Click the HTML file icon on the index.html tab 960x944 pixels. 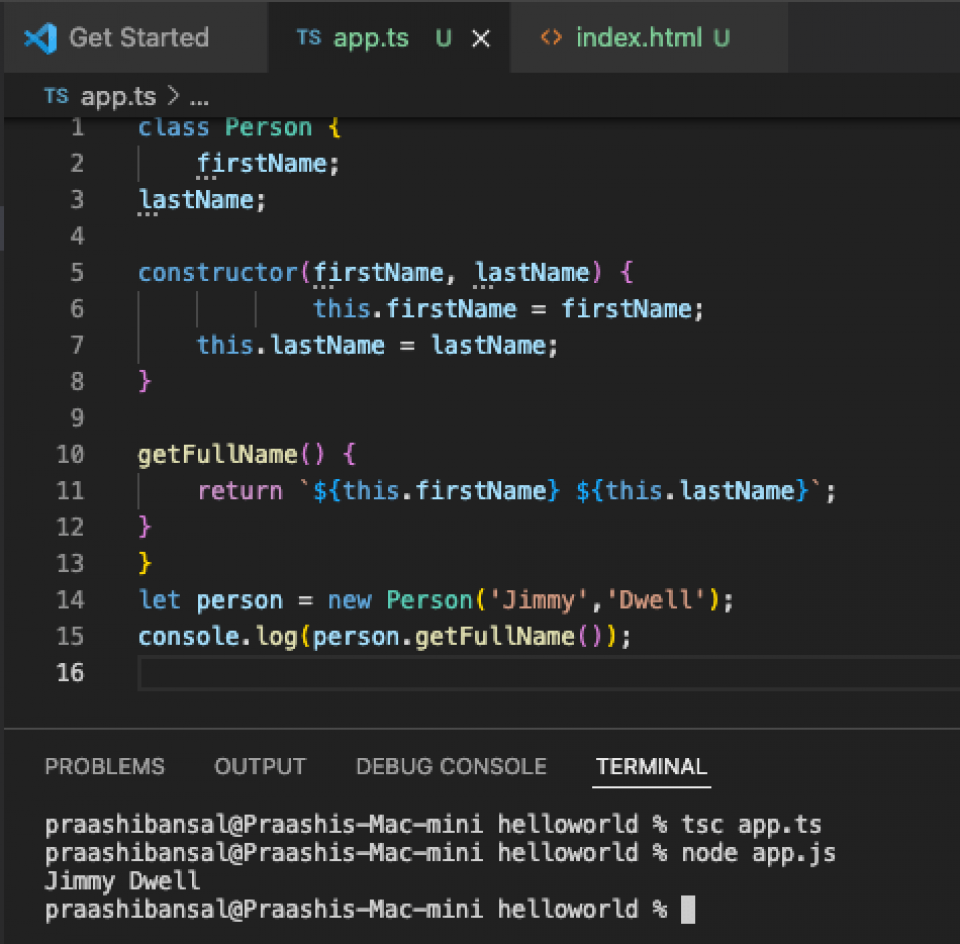(x=551, y=37)
